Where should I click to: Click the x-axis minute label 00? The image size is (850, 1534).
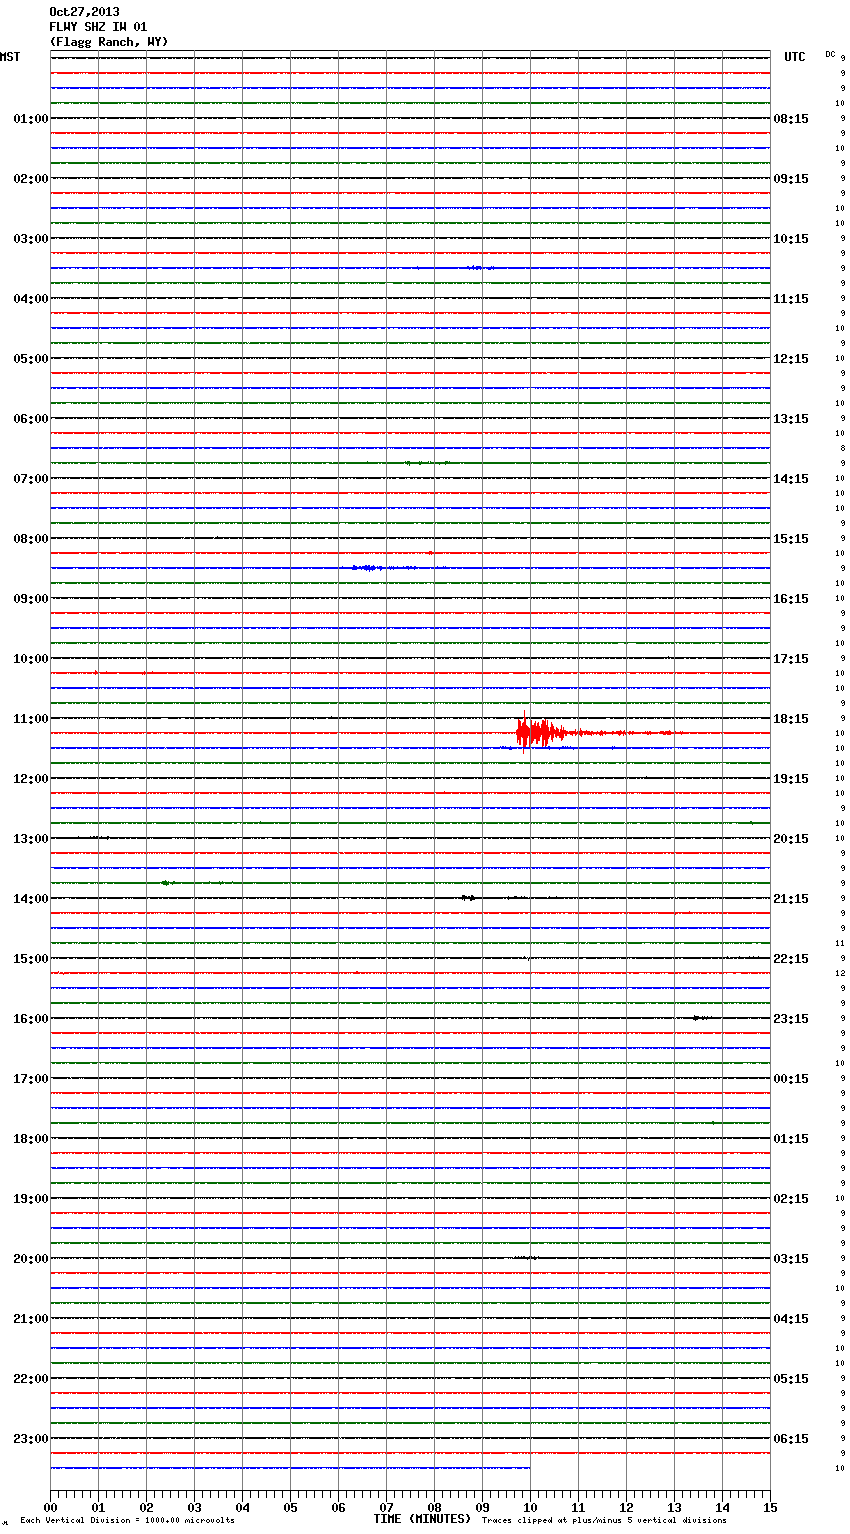pyautogui.click(x=50, y=1507)
